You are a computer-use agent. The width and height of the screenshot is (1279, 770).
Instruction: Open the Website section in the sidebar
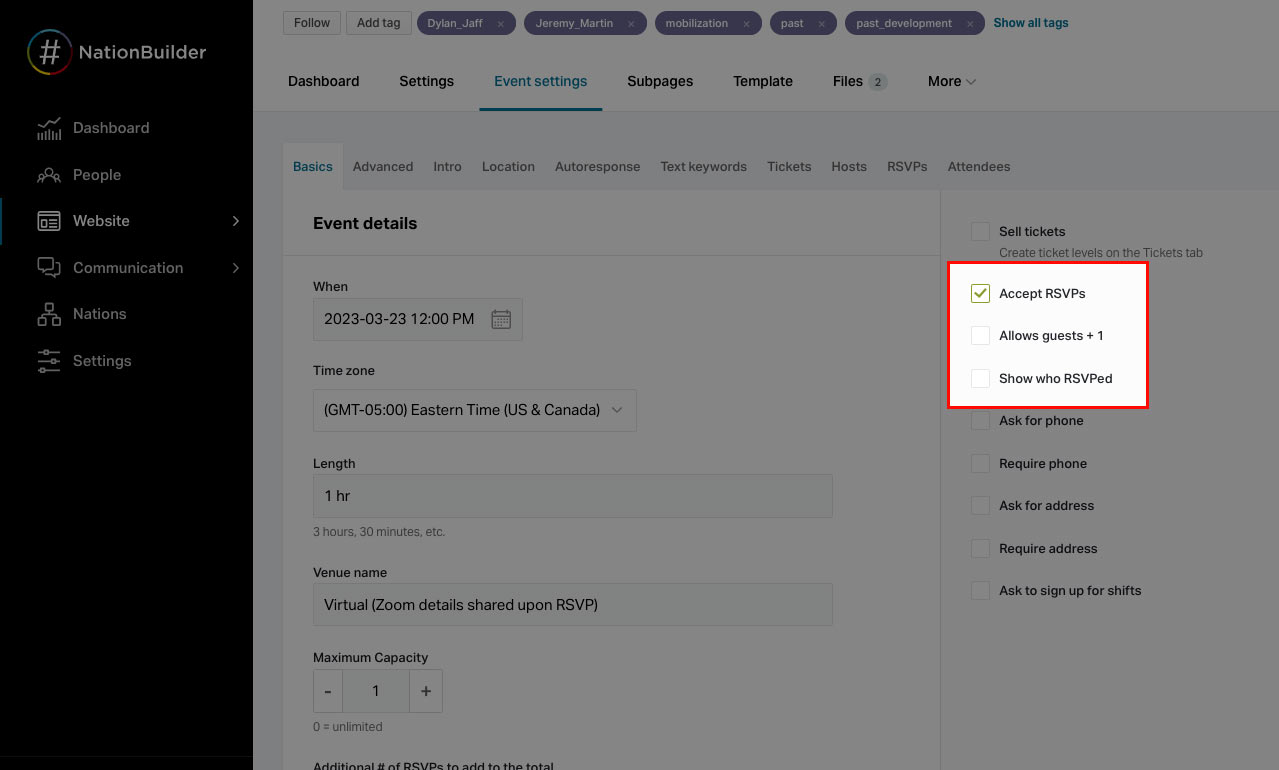click(101, 220)
